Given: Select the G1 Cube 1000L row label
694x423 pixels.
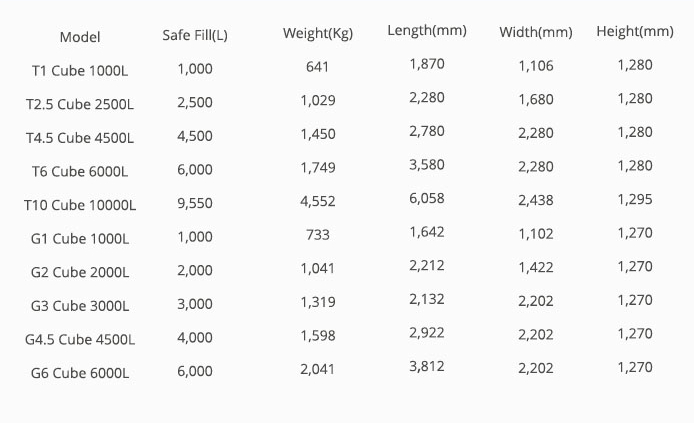Looking at the screenshot, I should 80,239.
